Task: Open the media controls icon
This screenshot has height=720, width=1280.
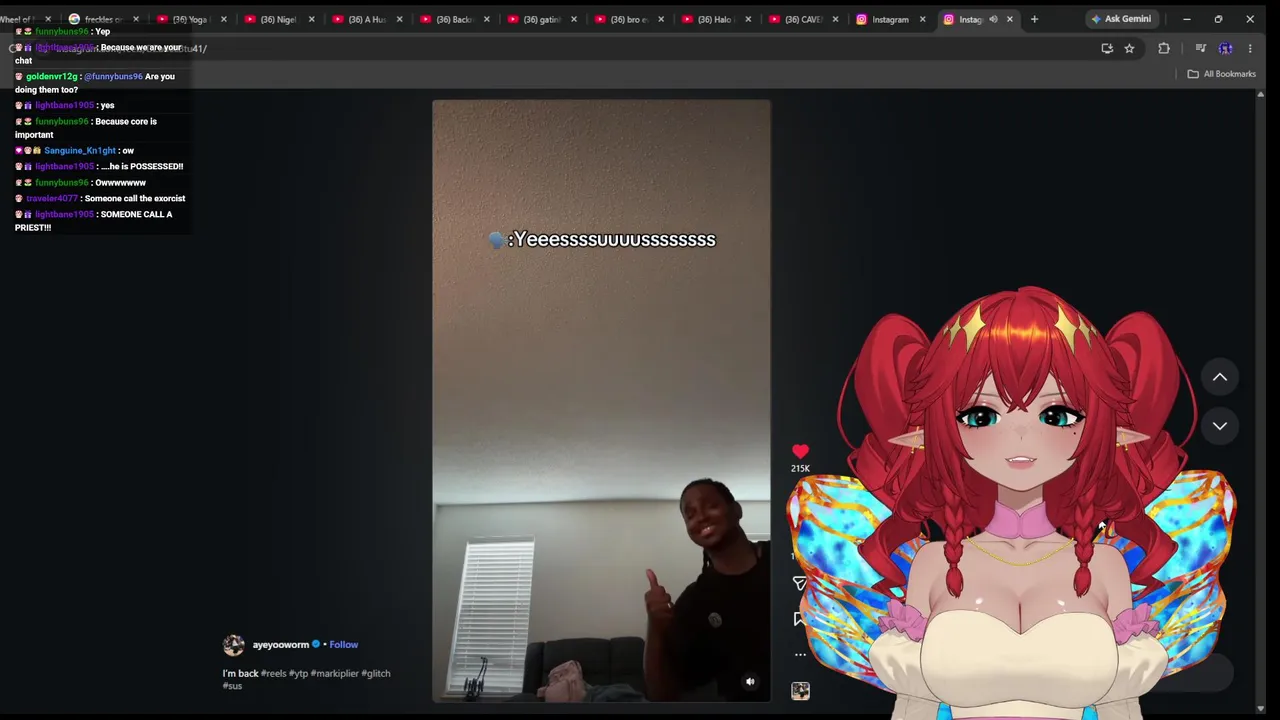Action: 1200,48
